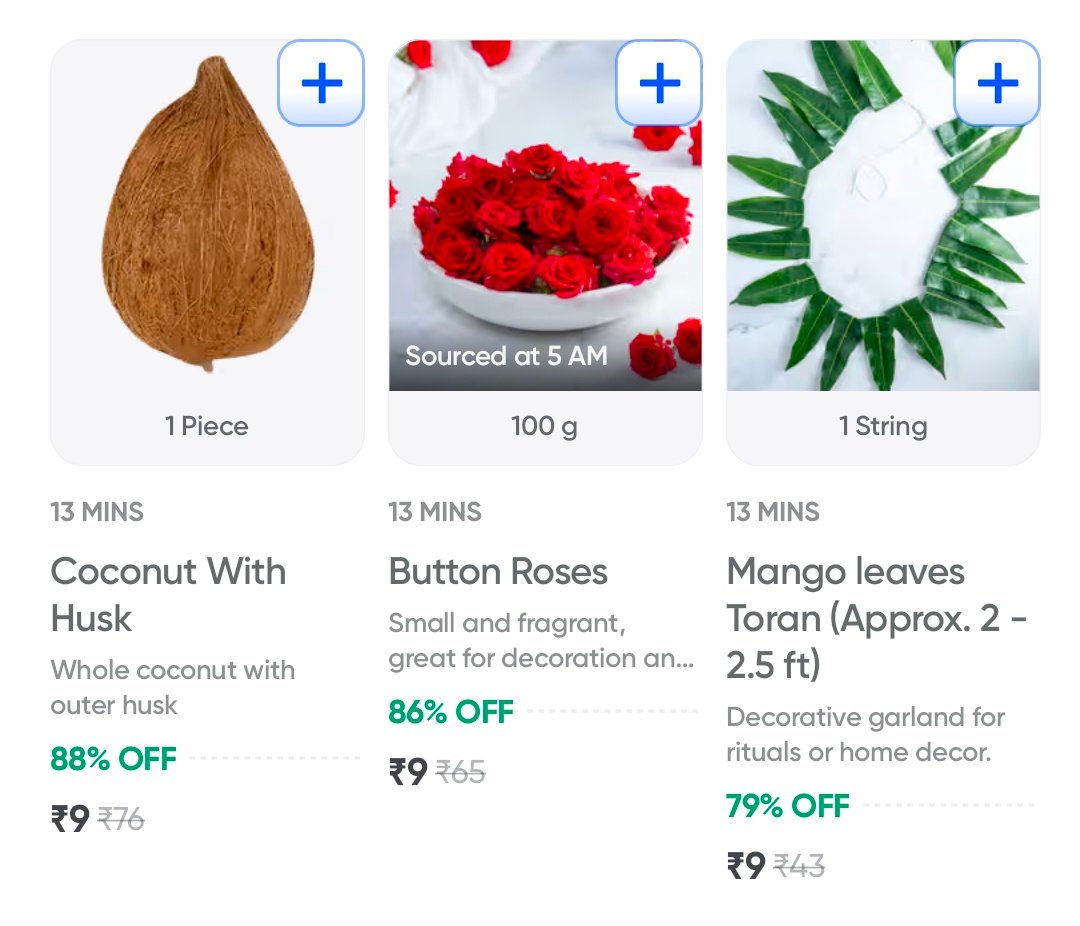Click the Sourced at 5 AM badge

506,356
